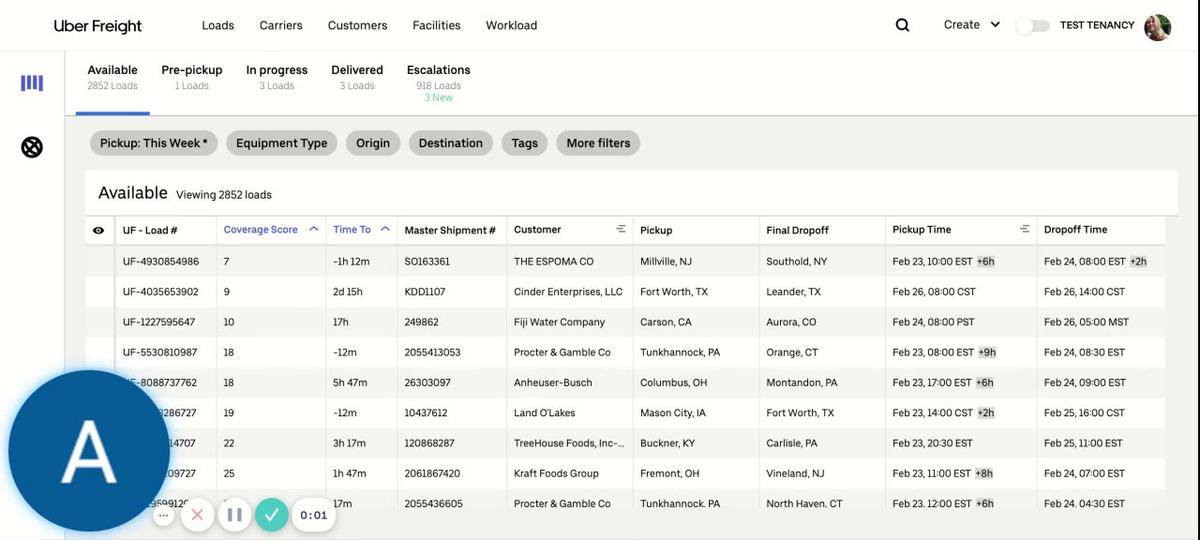Click master shipment 249862
1200x540 pixels.
[x=421, y=322]
